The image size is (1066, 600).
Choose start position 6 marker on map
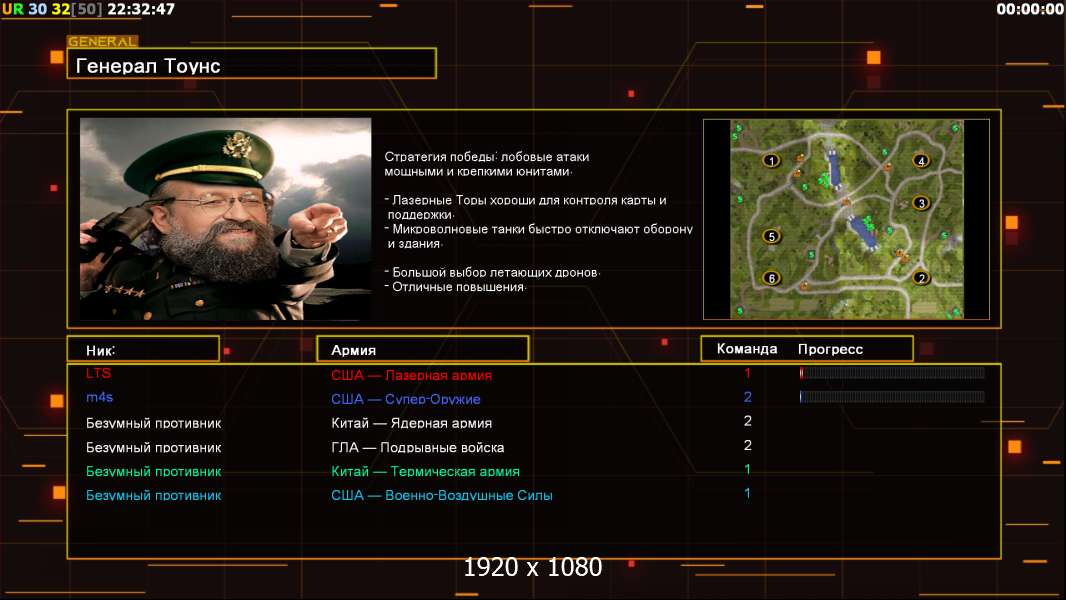[771, 278]
